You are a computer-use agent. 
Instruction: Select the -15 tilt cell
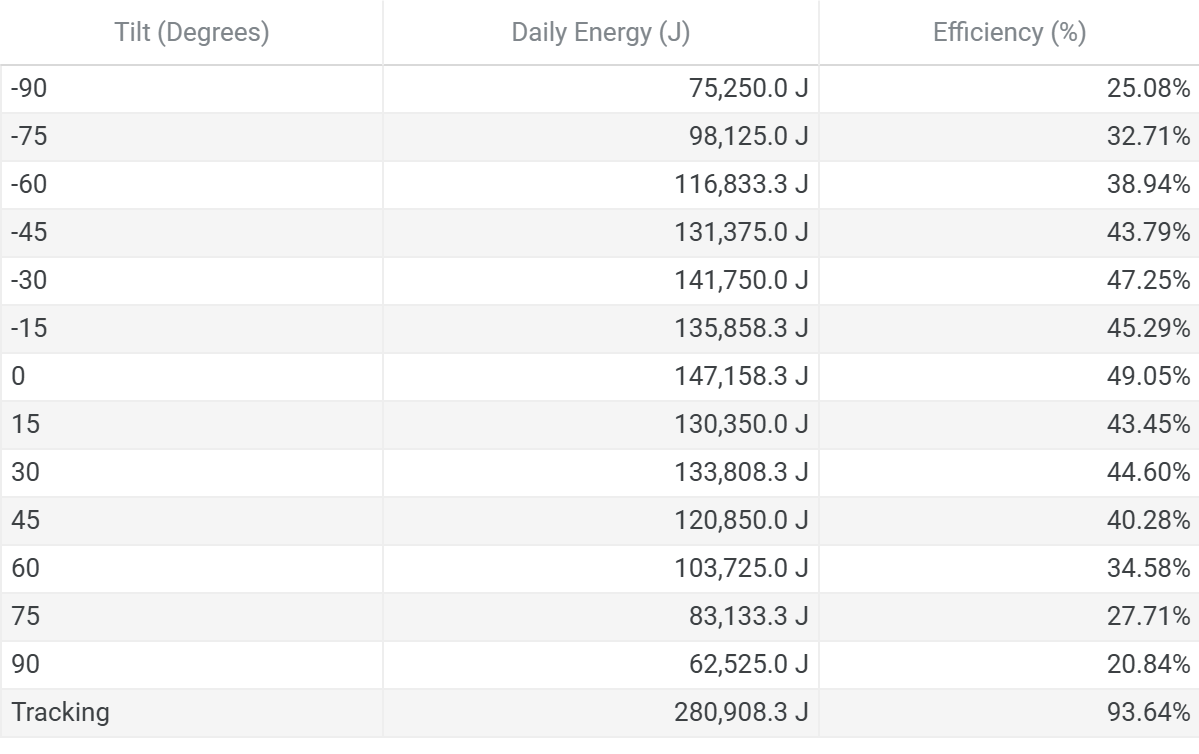click(191, 329)
